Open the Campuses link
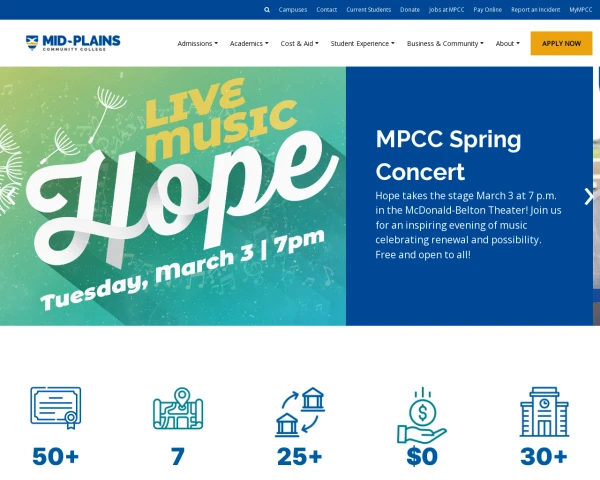This screenshot has width=600, height=480. (293, 9)
